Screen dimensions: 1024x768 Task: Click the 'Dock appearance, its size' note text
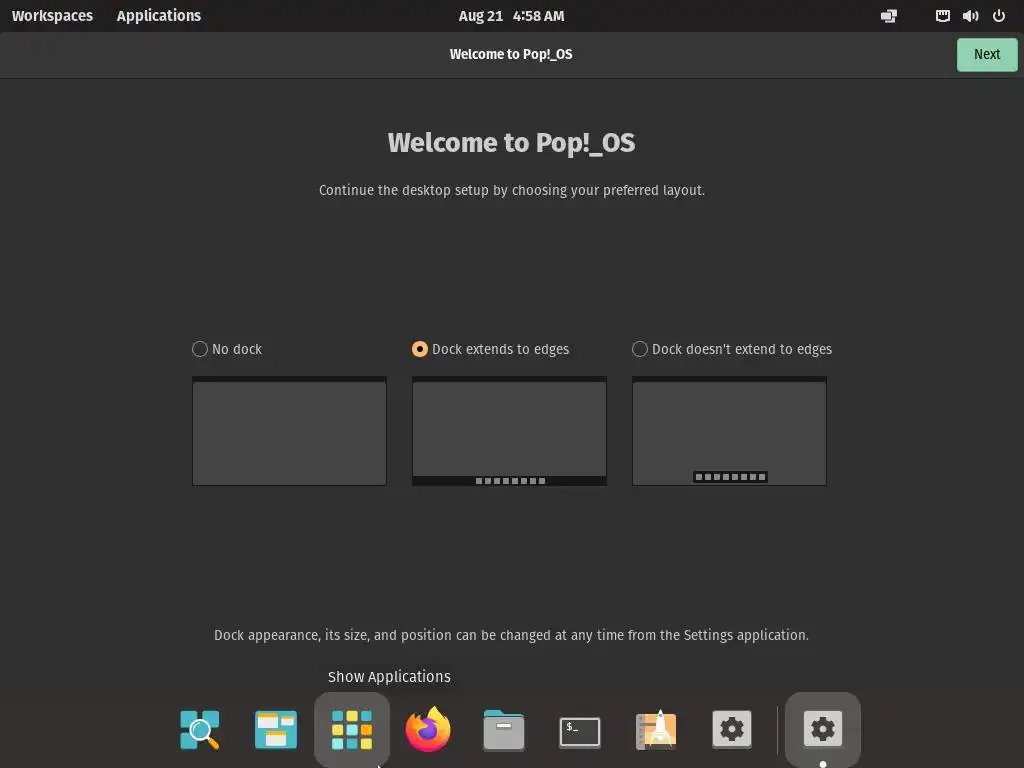pyautogui.click(x=512, y=635)
